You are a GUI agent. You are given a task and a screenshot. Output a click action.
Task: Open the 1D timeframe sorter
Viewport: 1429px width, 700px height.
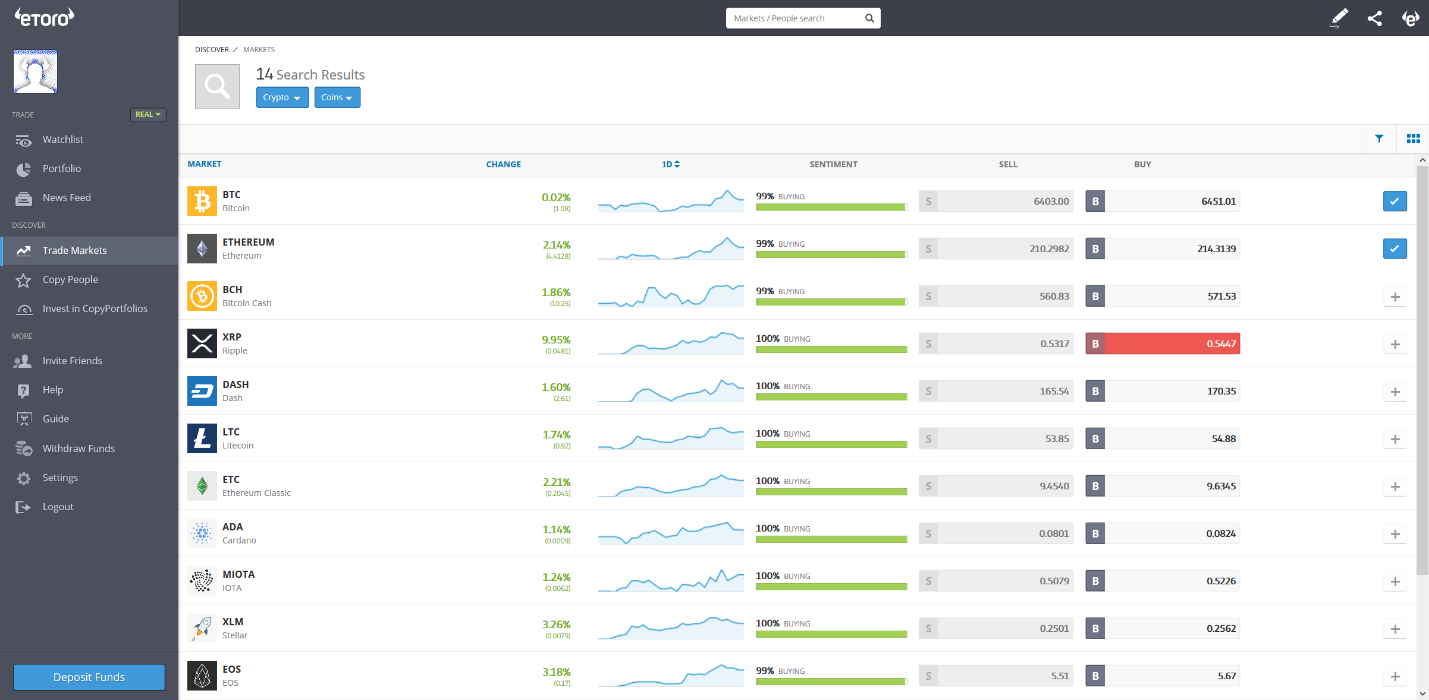670,164
